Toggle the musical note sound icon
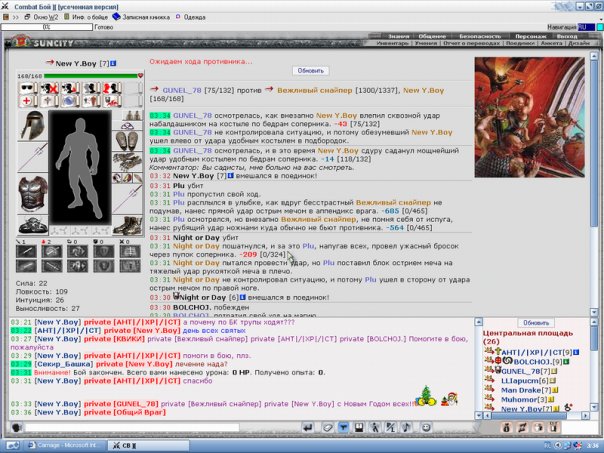The width and height of the screenshot is (604, 453). 406,427
